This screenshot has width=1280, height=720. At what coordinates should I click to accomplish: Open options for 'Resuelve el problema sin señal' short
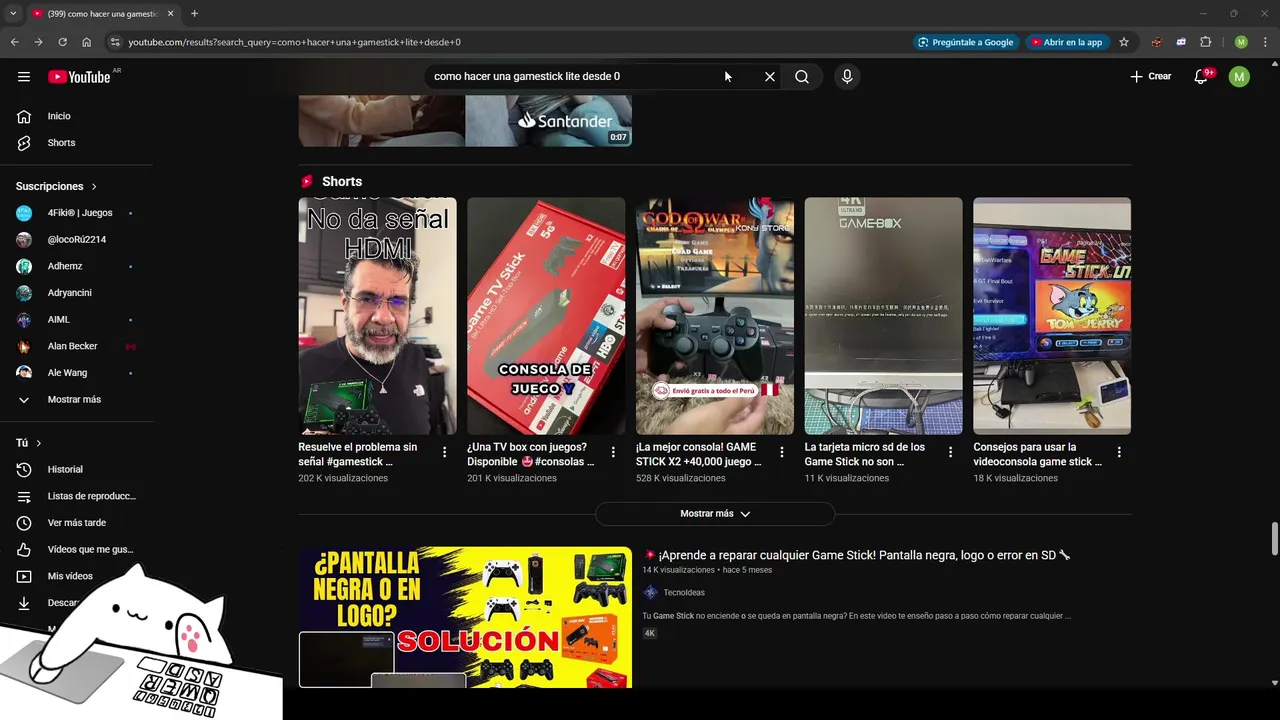[445, 453]
